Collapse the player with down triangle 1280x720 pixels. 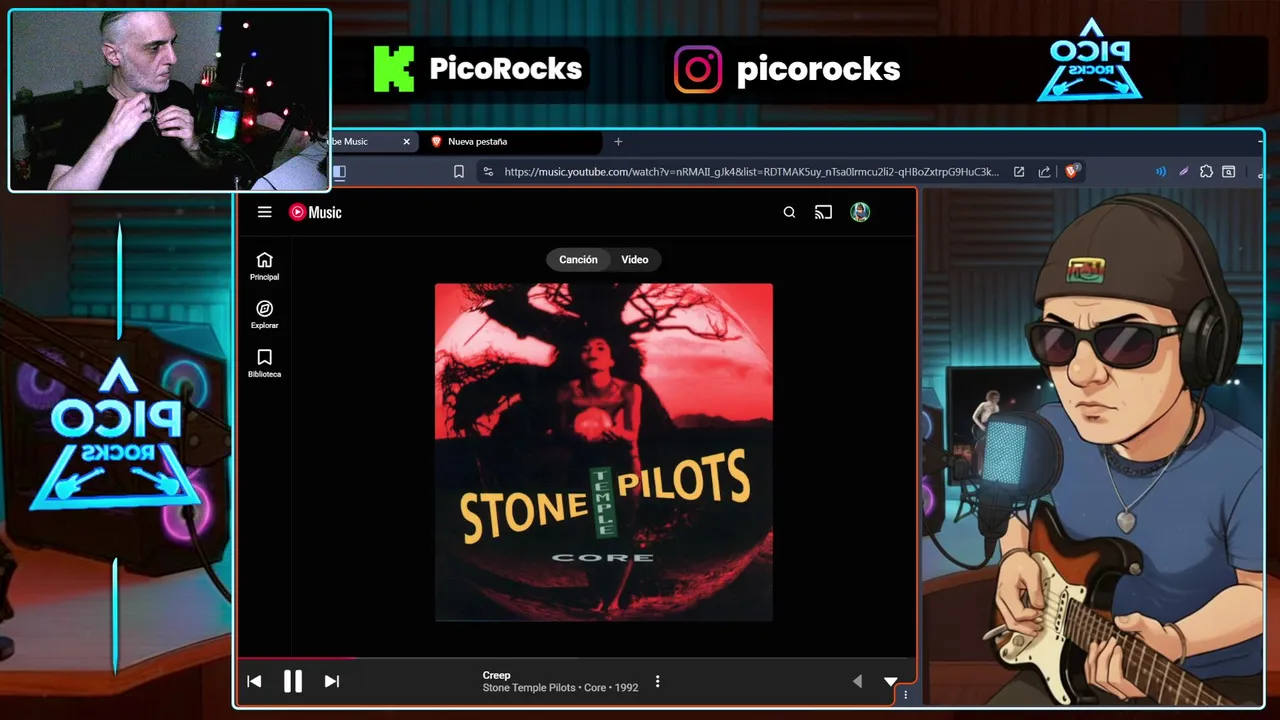pos(890,681)
